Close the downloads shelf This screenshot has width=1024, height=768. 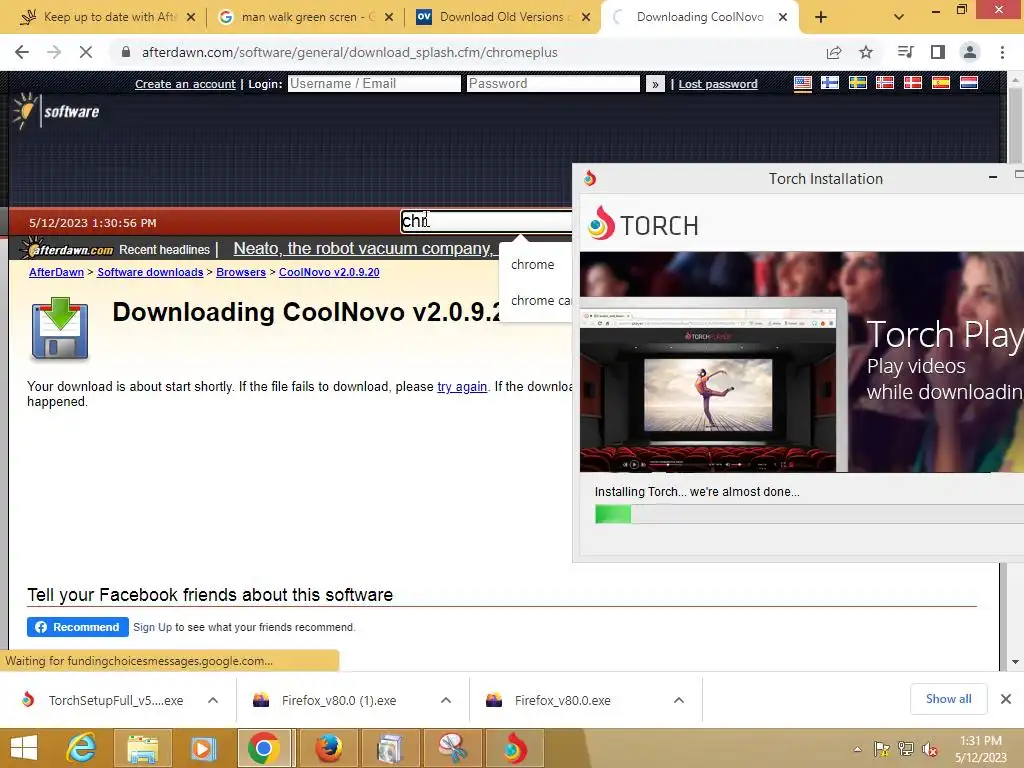[1006, 699]
